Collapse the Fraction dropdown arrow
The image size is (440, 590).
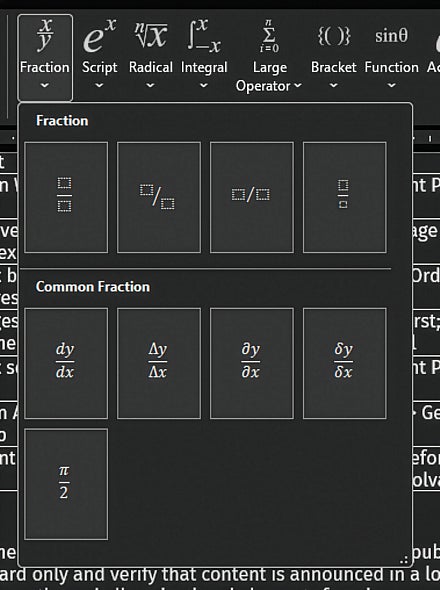[x=44, y=85]
